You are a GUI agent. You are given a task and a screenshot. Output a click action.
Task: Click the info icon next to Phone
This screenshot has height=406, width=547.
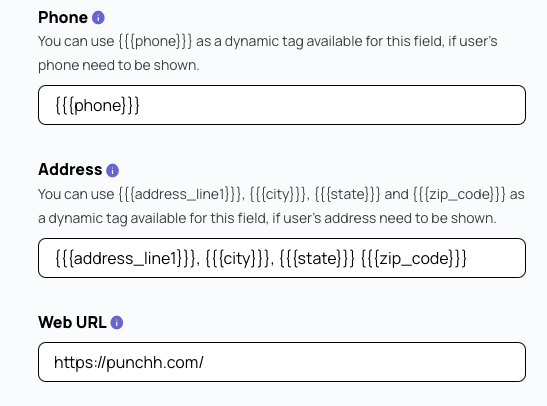click(x=98, y=17)
